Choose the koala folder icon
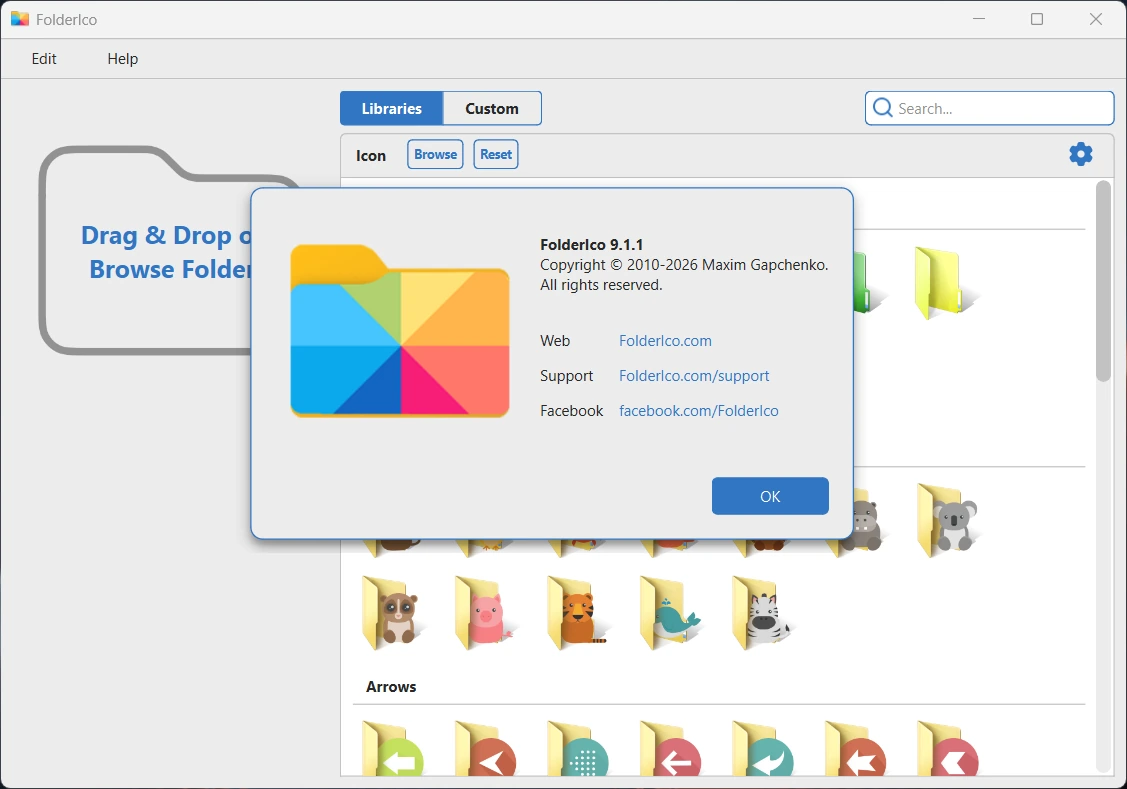The width and height of the screenshot is (1127, 789). pos(948,521)
